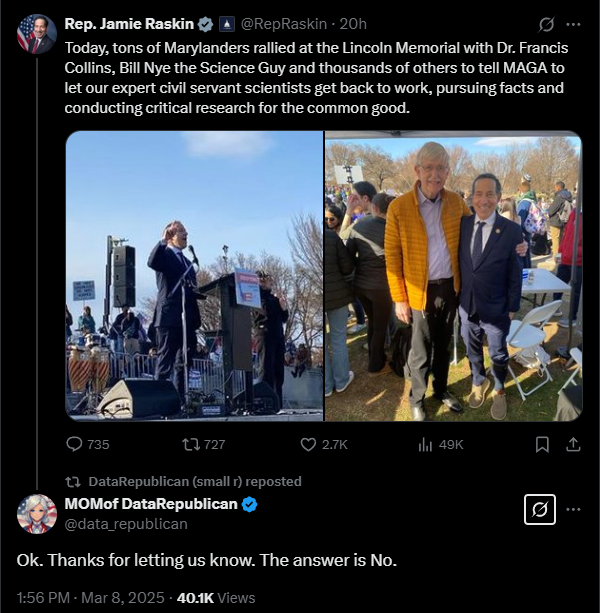Click the Grok icon on Raskin's tweet
The width and height of the screenshot is (600, 613).
coord(546,24)
